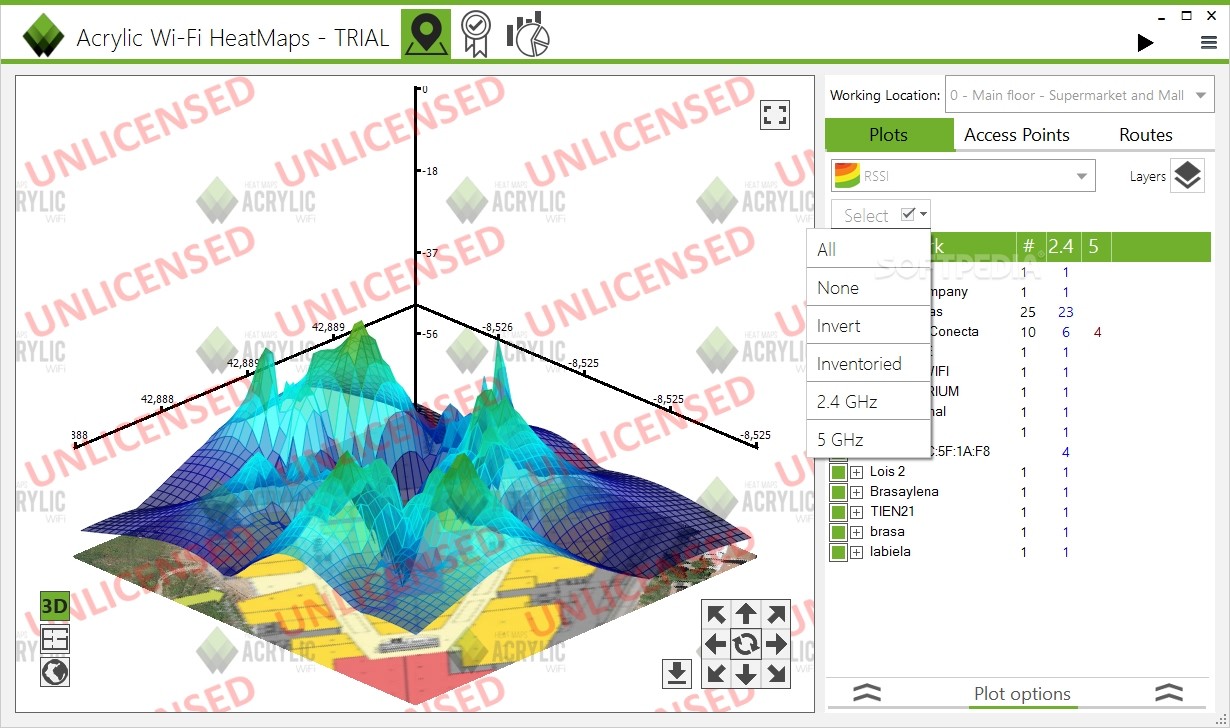
Task: Rotate view with the right arrow
Action: (776, 643)
